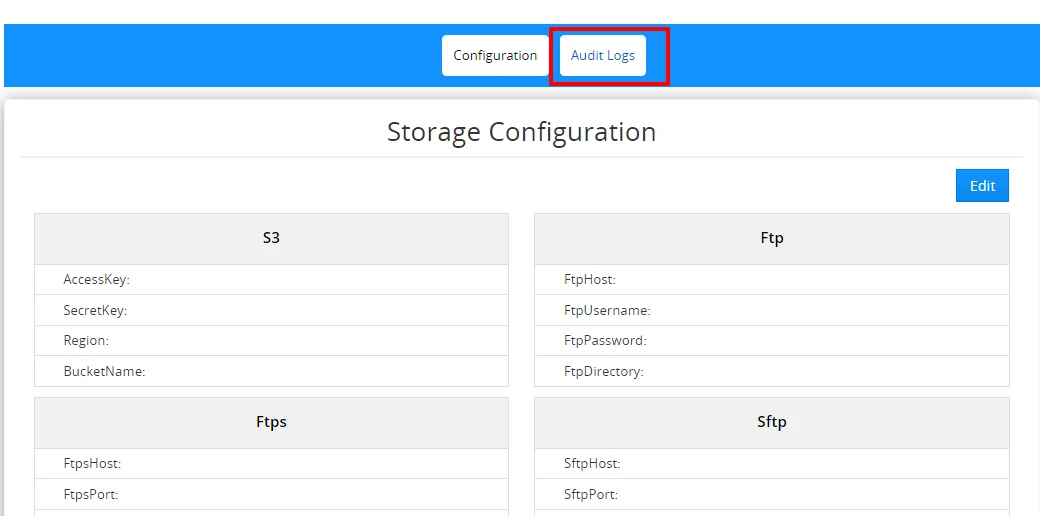Screen dimensions: 1040x516
Task: Select the Region row under S3
Action: (x=271, y=341)
